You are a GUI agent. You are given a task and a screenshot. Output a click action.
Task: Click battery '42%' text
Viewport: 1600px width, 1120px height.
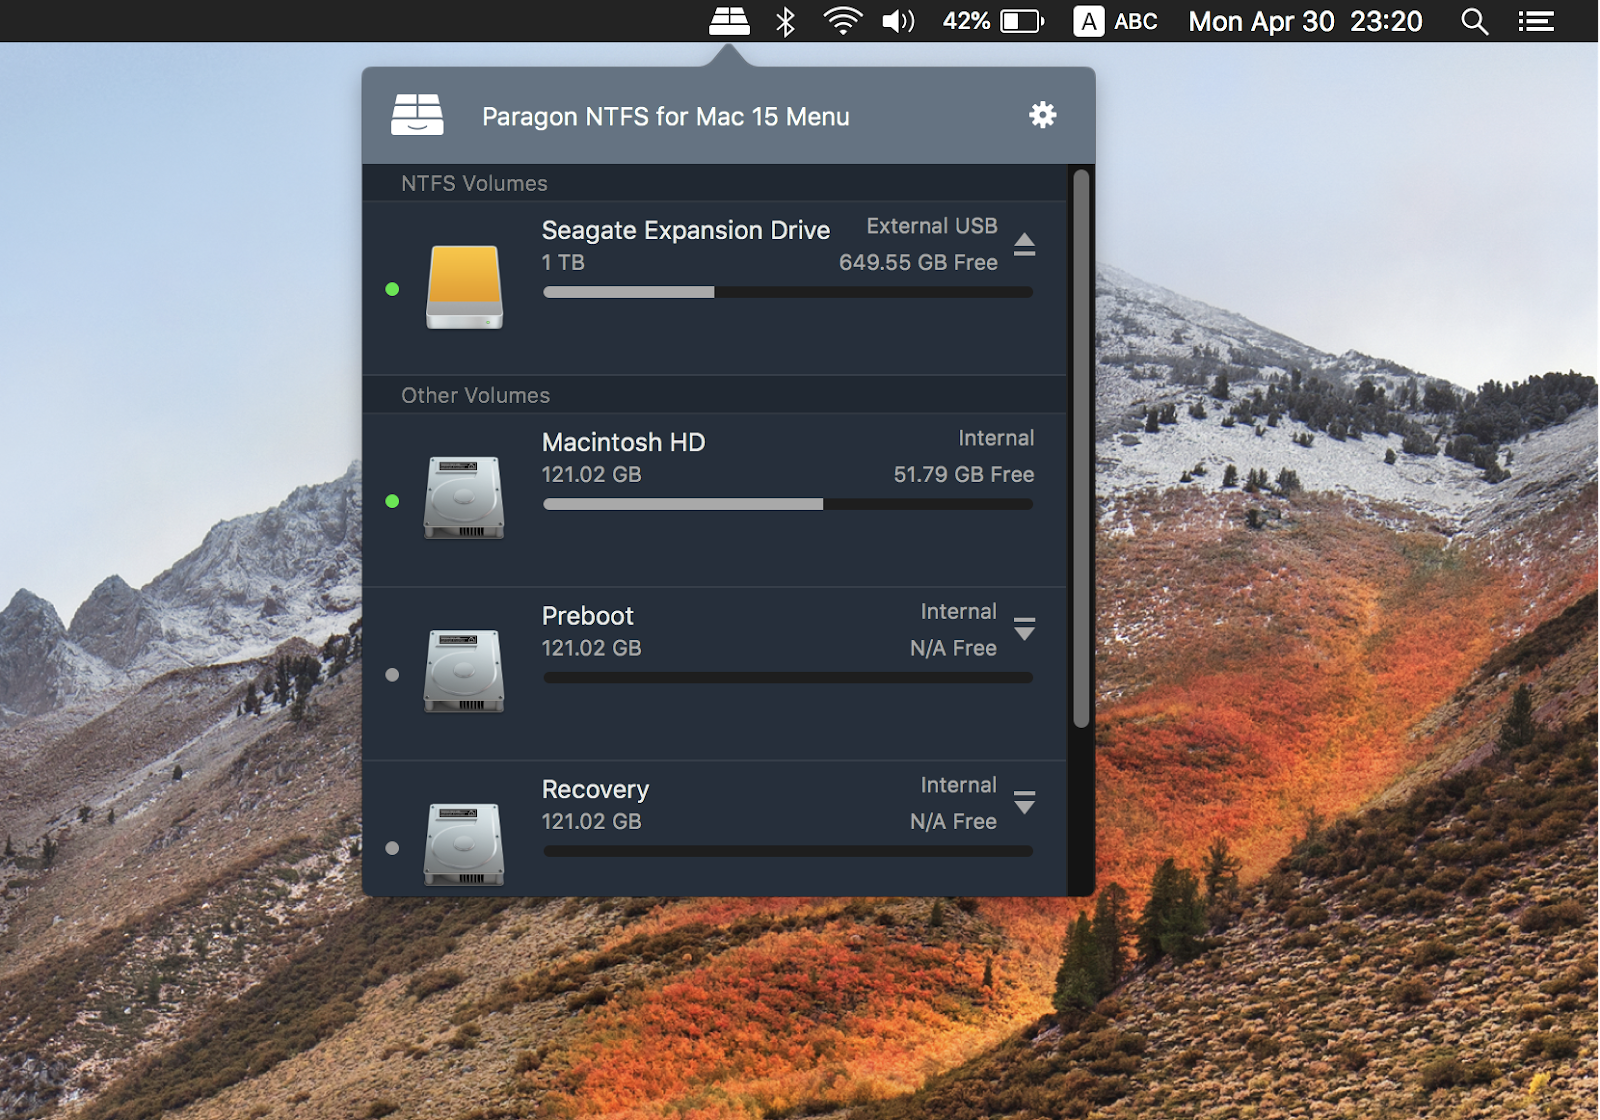click(x=966, y=21)
